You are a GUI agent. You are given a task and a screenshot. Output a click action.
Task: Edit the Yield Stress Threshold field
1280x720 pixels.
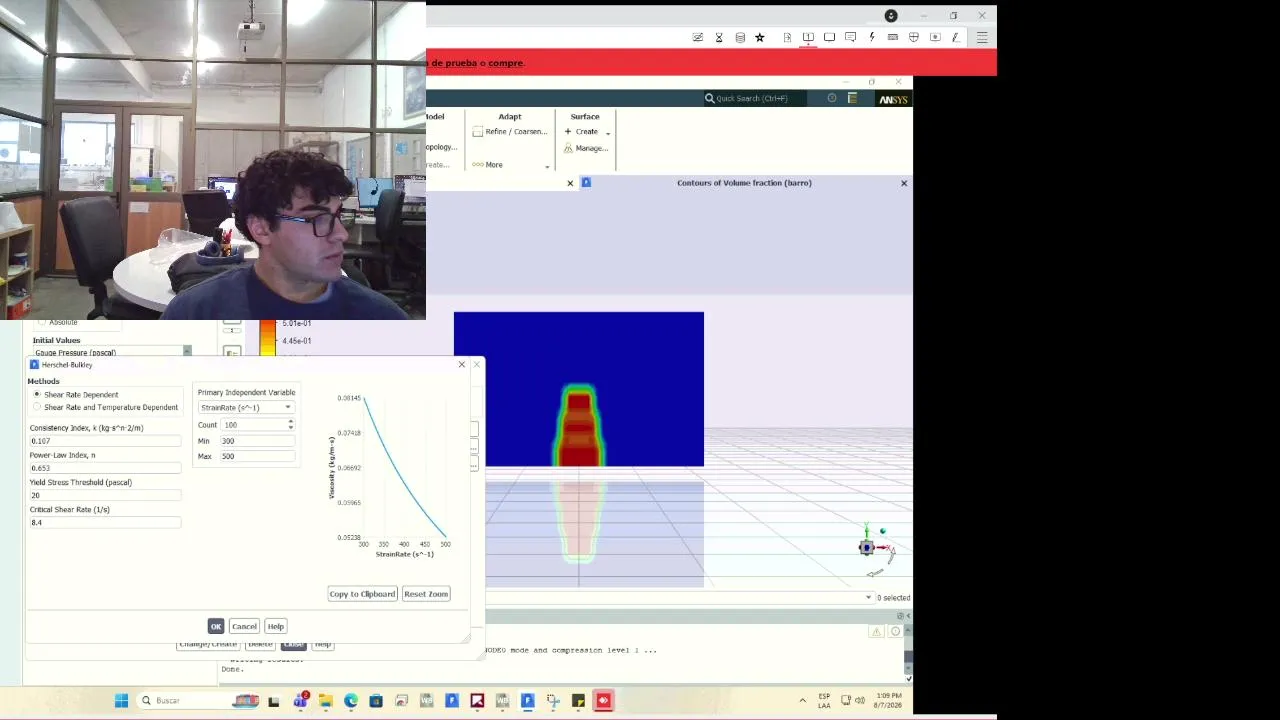(105, 495)
